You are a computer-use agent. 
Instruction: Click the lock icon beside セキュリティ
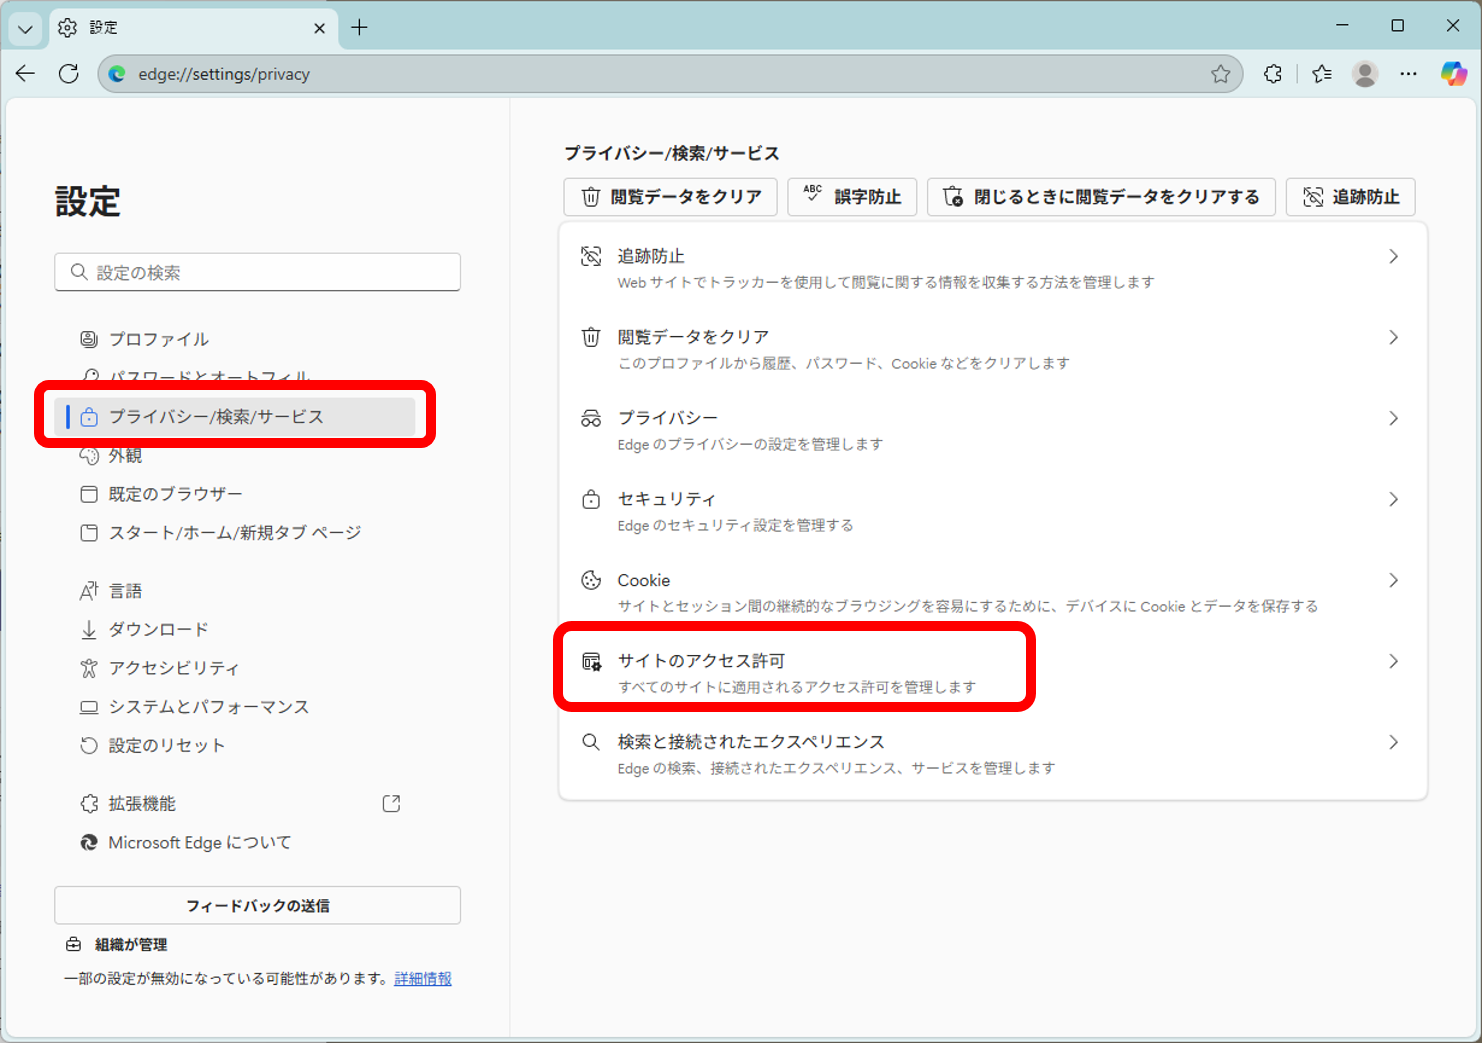coord(591,499)
